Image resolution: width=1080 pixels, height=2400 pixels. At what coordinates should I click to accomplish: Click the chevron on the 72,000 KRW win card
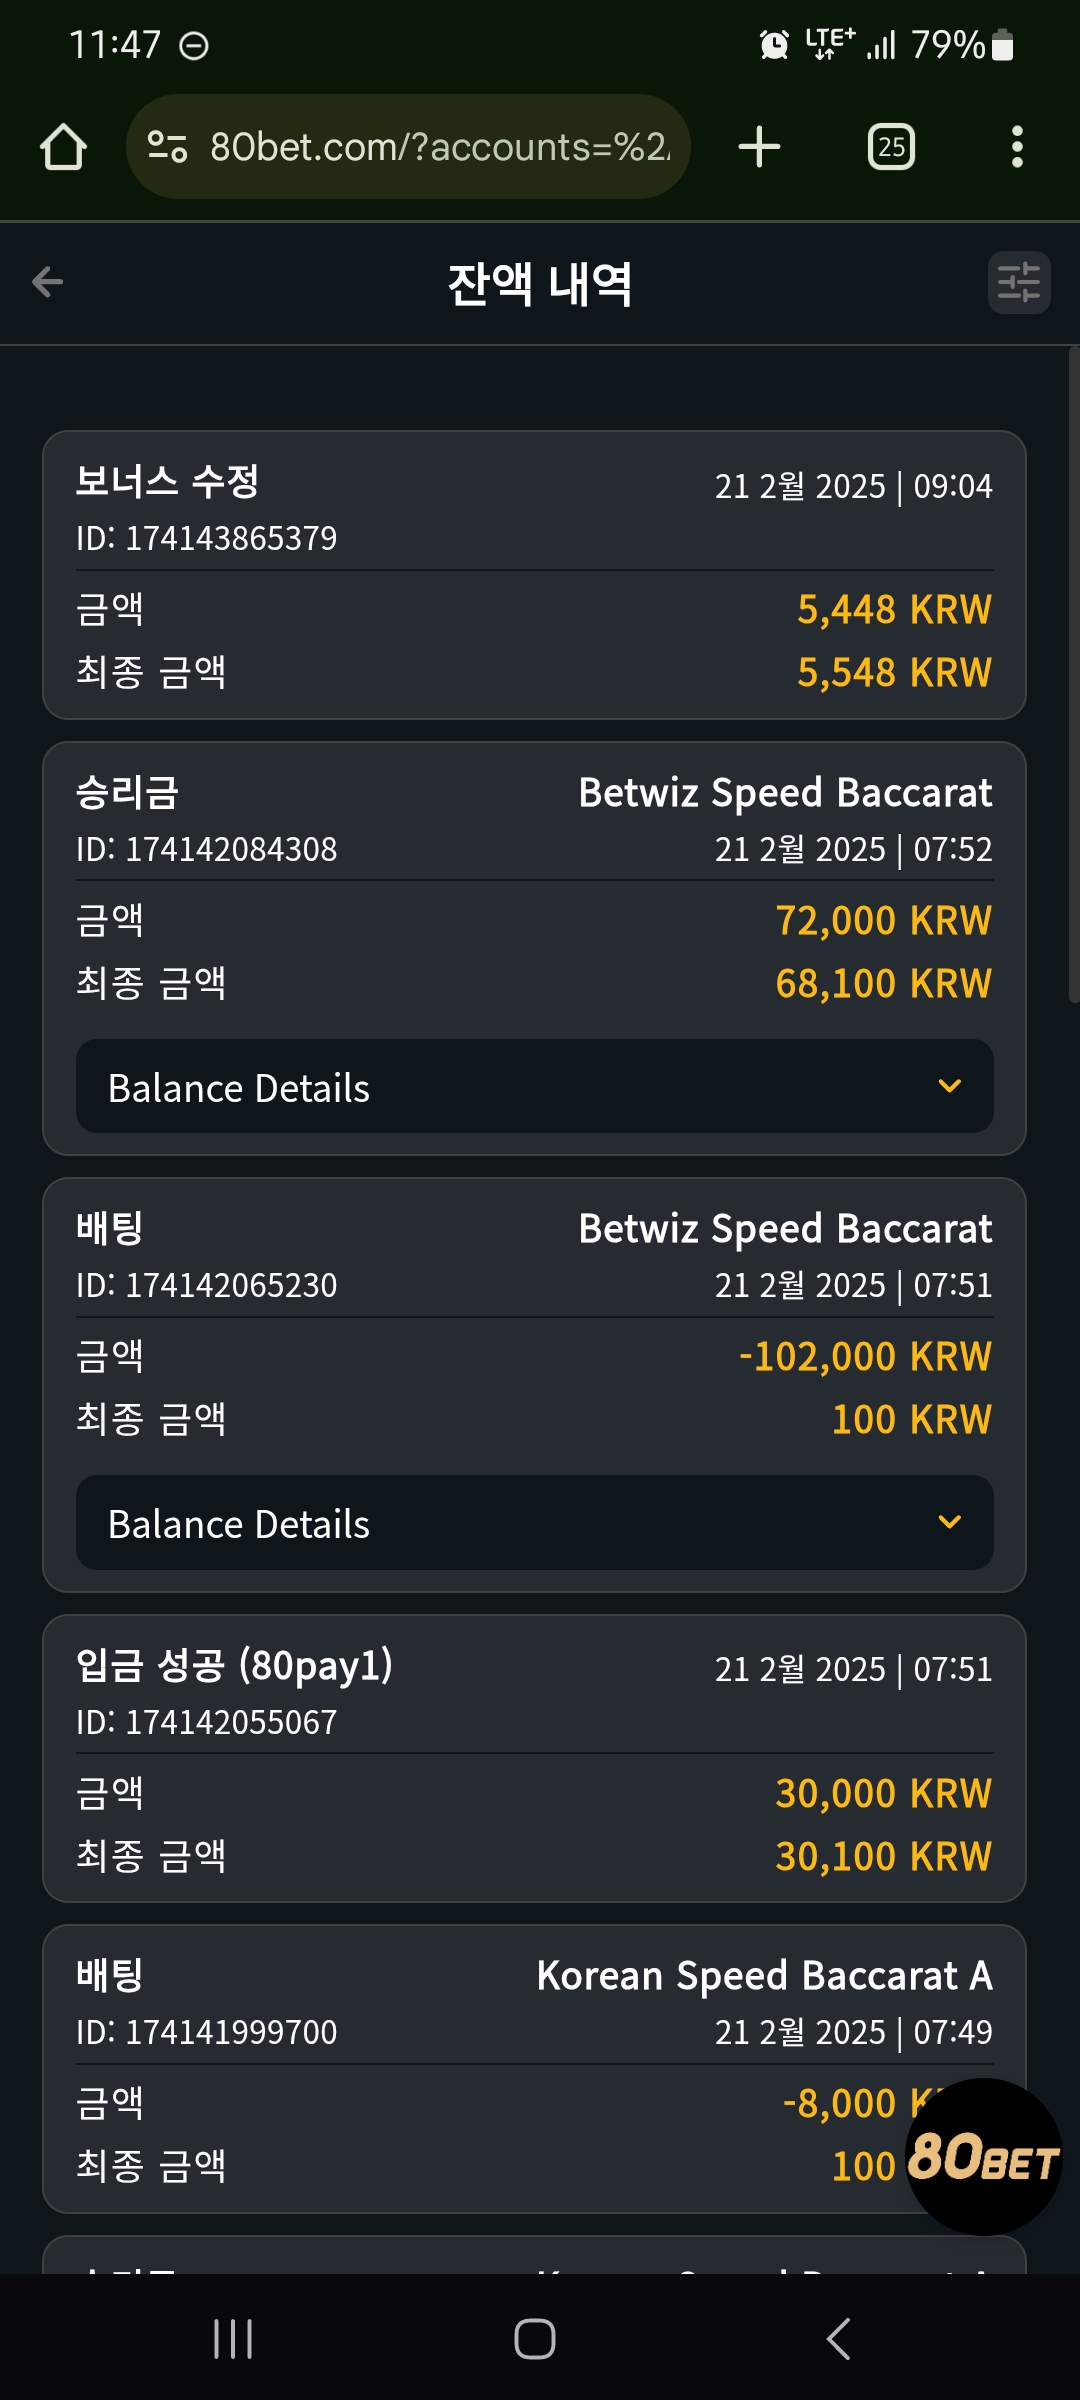coord(950,1086)
